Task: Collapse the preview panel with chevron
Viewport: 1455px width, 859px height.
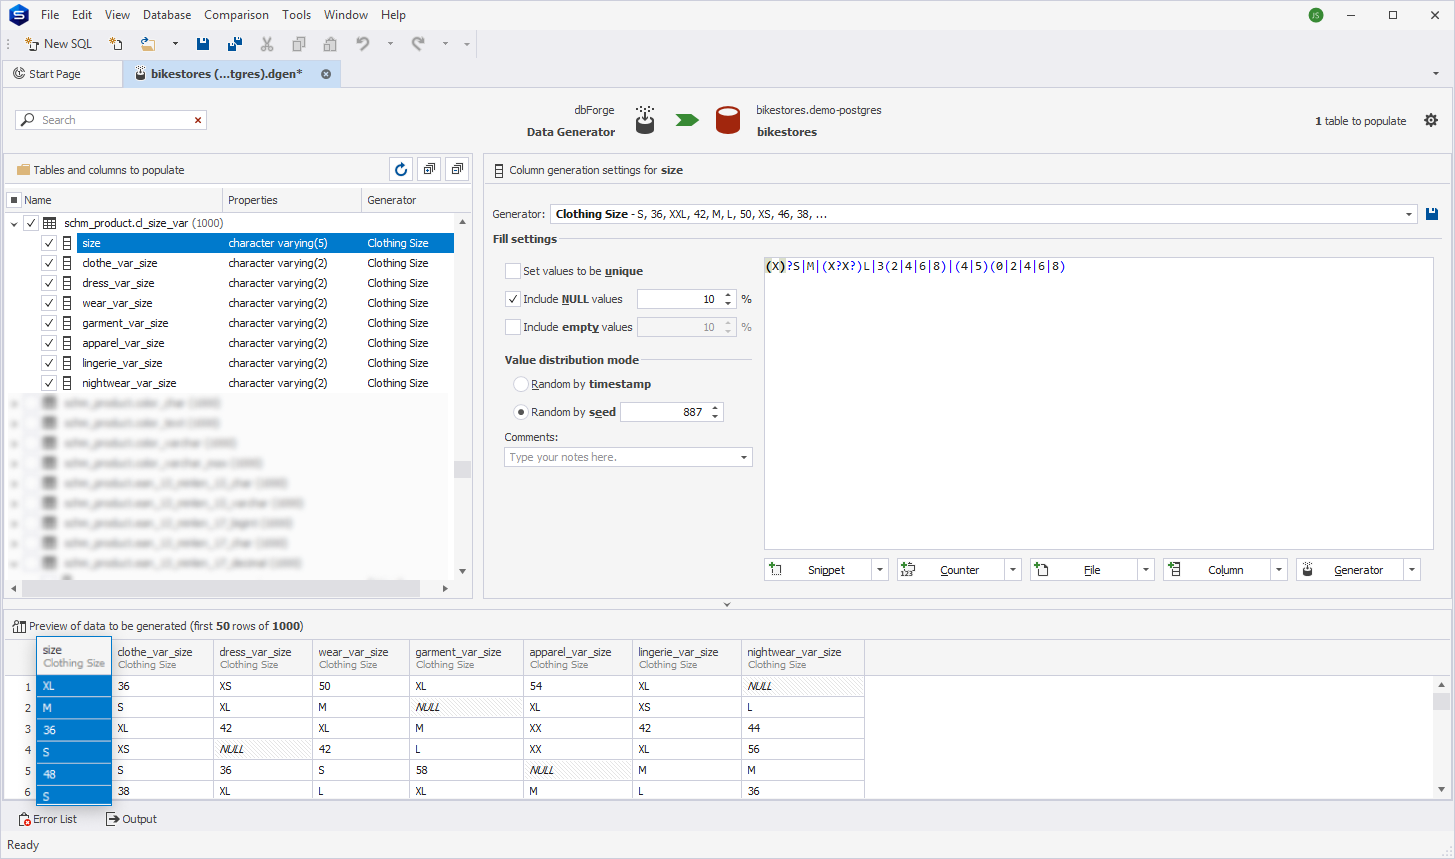Action: [x=727, y=605]
